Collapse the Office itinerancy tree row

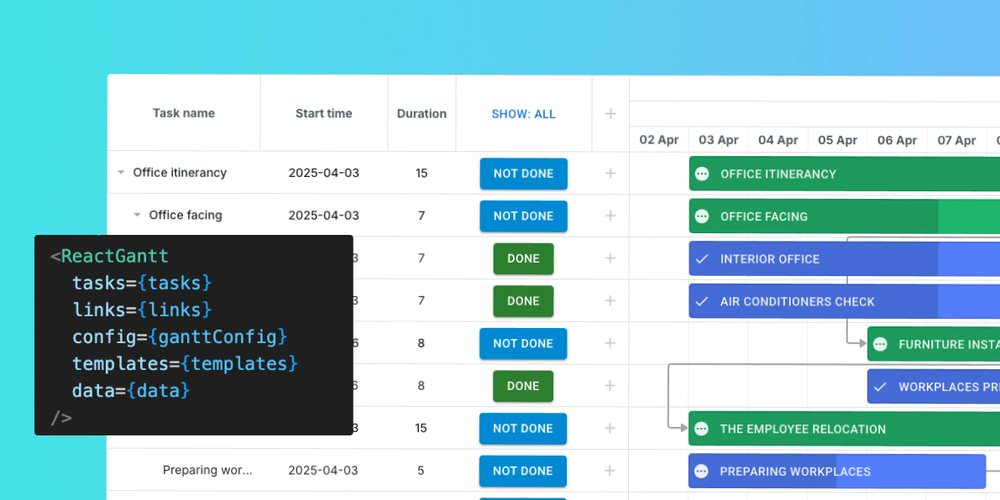(121, 173)
